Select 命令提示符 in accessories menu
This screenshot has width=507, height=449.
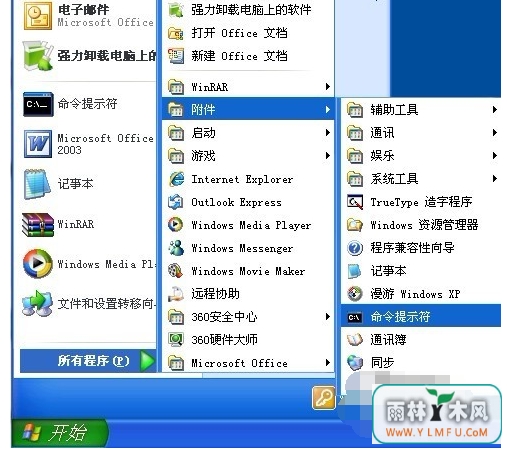[421, 316]
